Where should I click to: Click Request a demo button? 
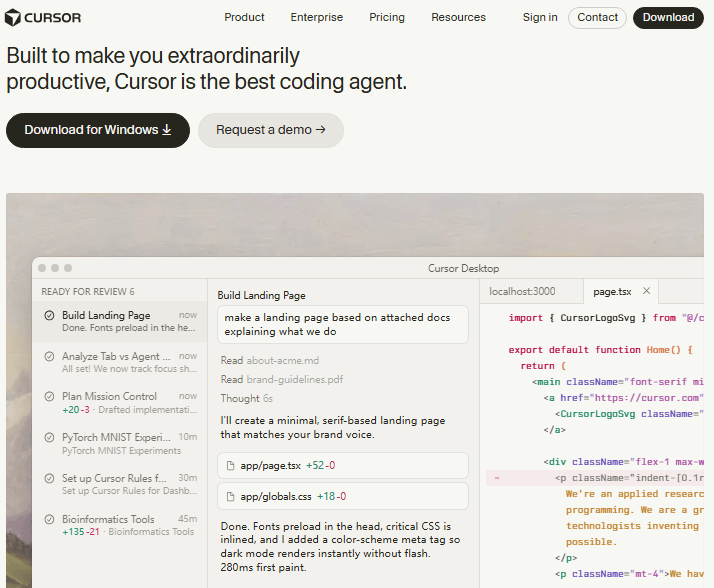tap(270, 130)
